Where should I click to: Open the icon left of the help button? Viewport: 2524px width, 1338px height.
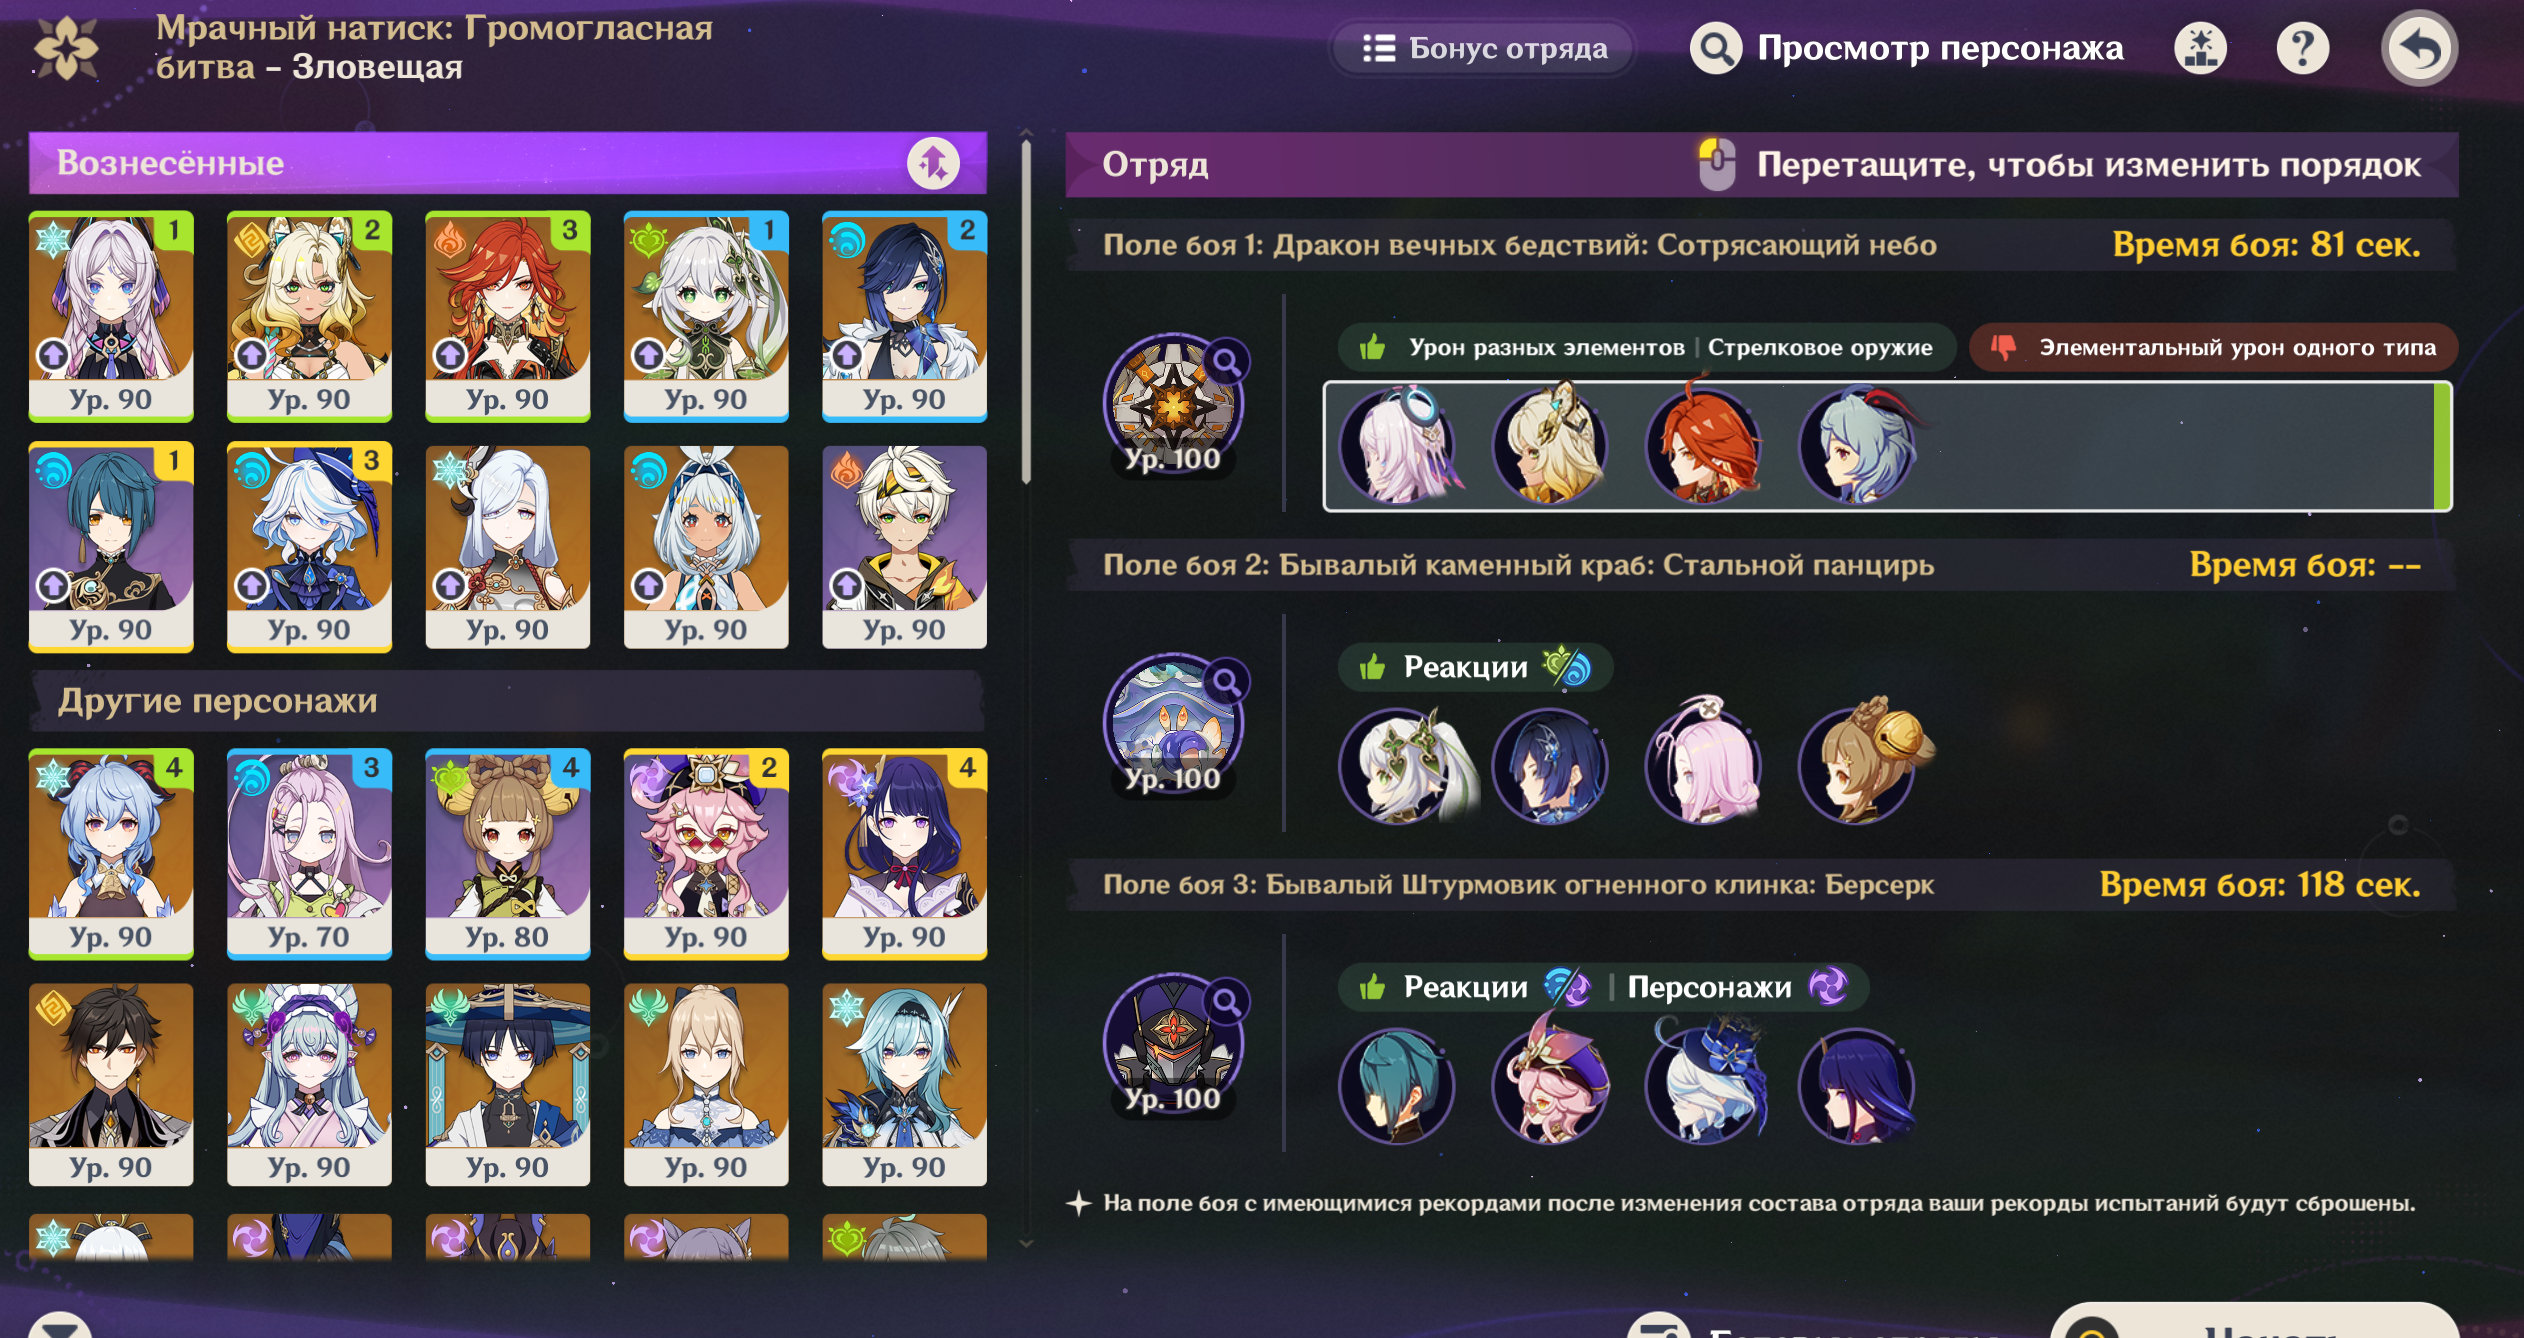pos(2200,48)
